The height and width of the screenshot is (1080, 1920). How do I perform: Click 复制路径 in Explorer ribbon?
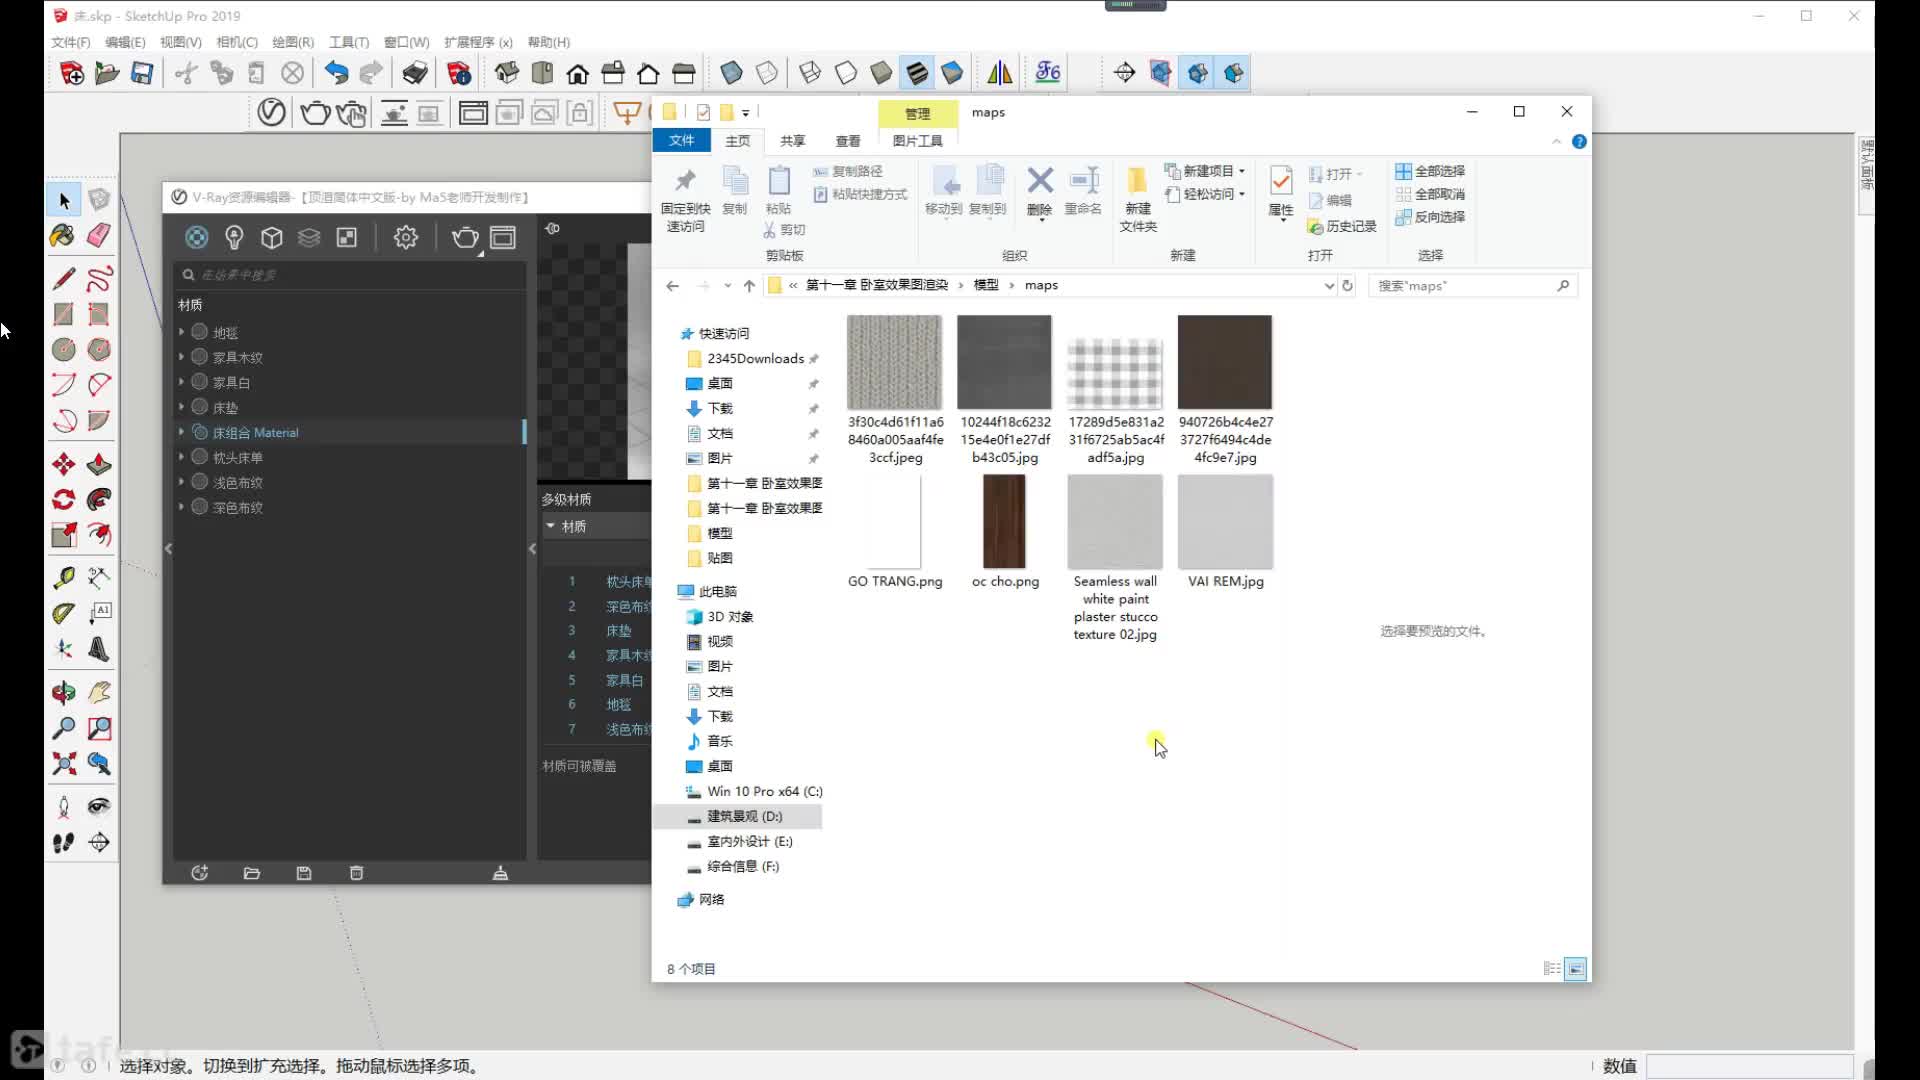pyautogui.click(x=848, y=171)
